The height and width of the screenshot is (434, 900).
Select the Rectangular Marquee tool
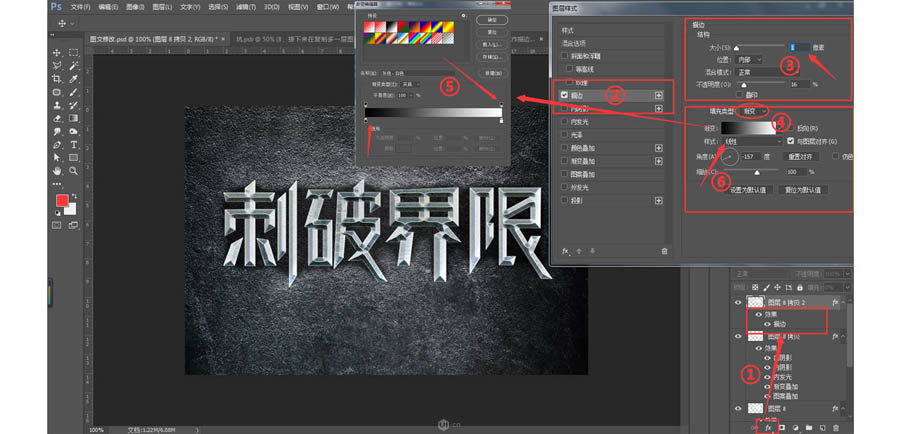click(x=73, y=53)
